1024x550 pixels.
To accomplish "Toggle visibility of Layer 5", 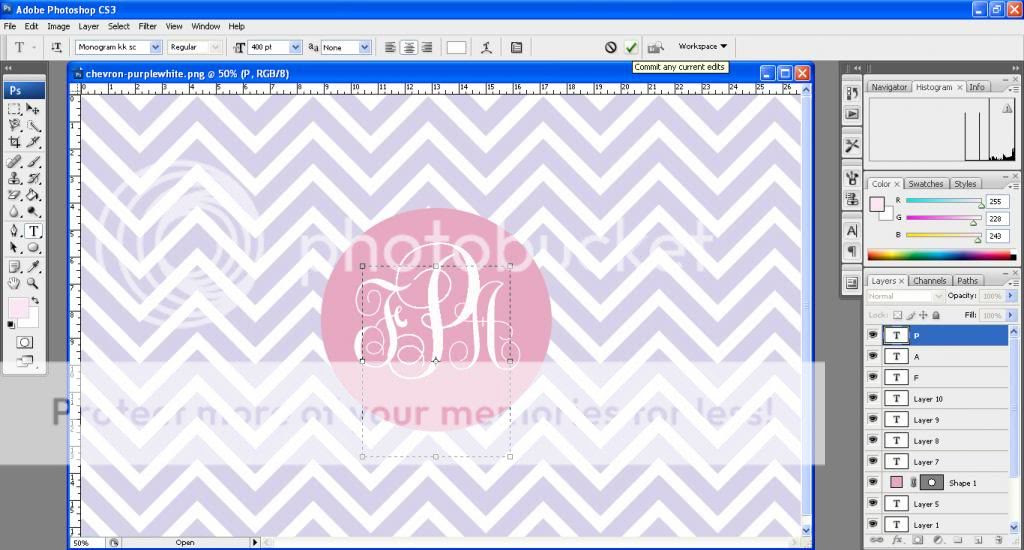I will tap(873, 503).
